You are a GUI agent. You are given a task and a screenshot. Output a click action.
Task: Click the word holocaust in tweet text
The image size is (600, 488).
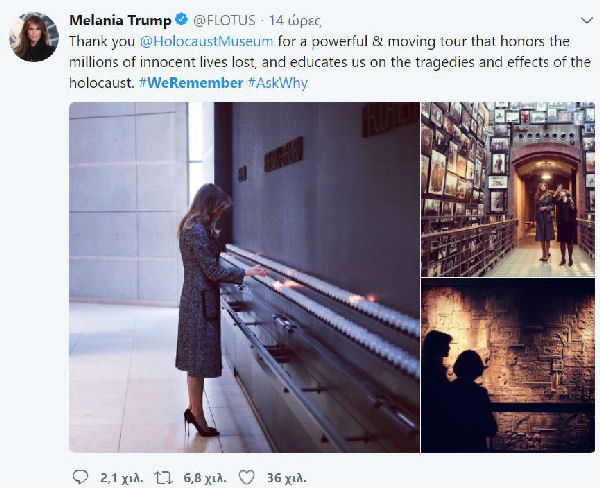(x=101, y=83)
